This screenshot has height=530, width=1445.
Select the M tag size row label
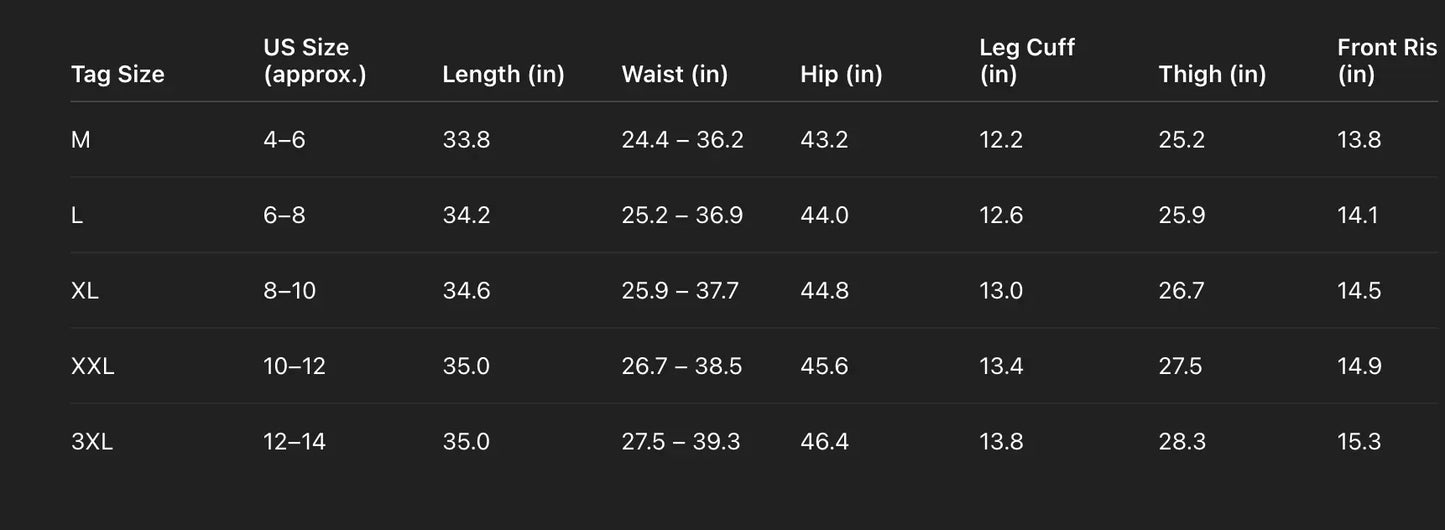click(81, 140)
